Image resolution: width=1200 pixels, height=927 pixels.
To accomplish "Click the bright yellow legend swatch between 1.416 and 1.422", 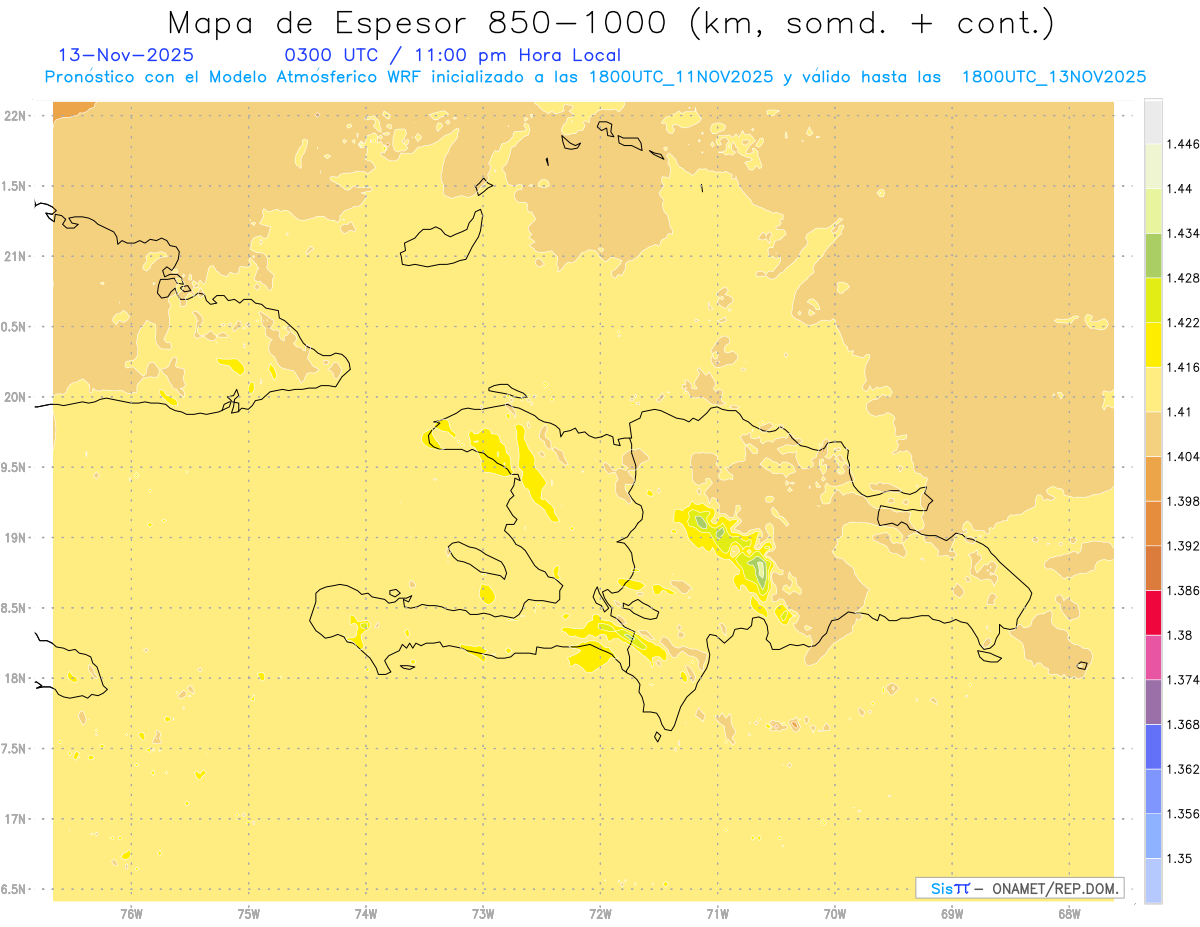I will click(1153, 344).
